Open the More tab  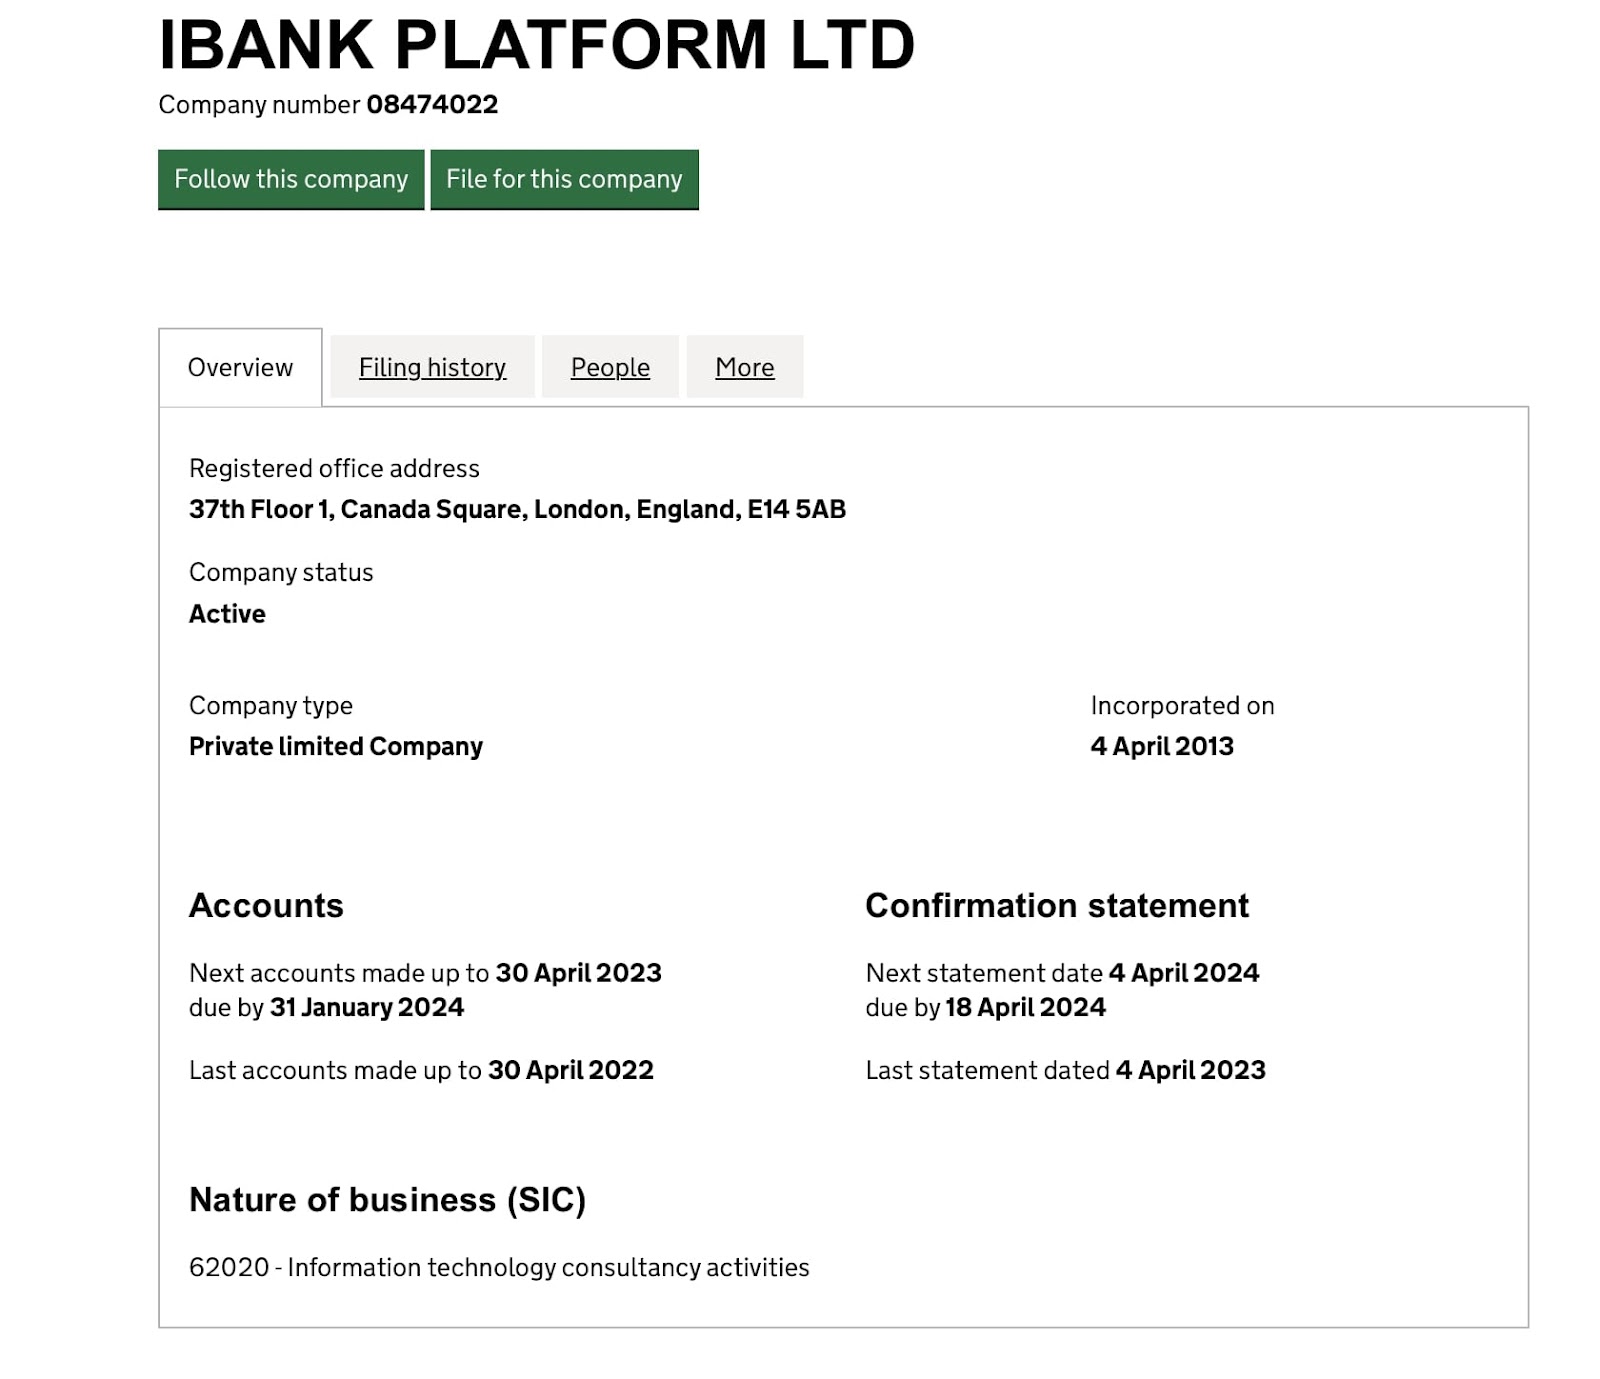745,367
